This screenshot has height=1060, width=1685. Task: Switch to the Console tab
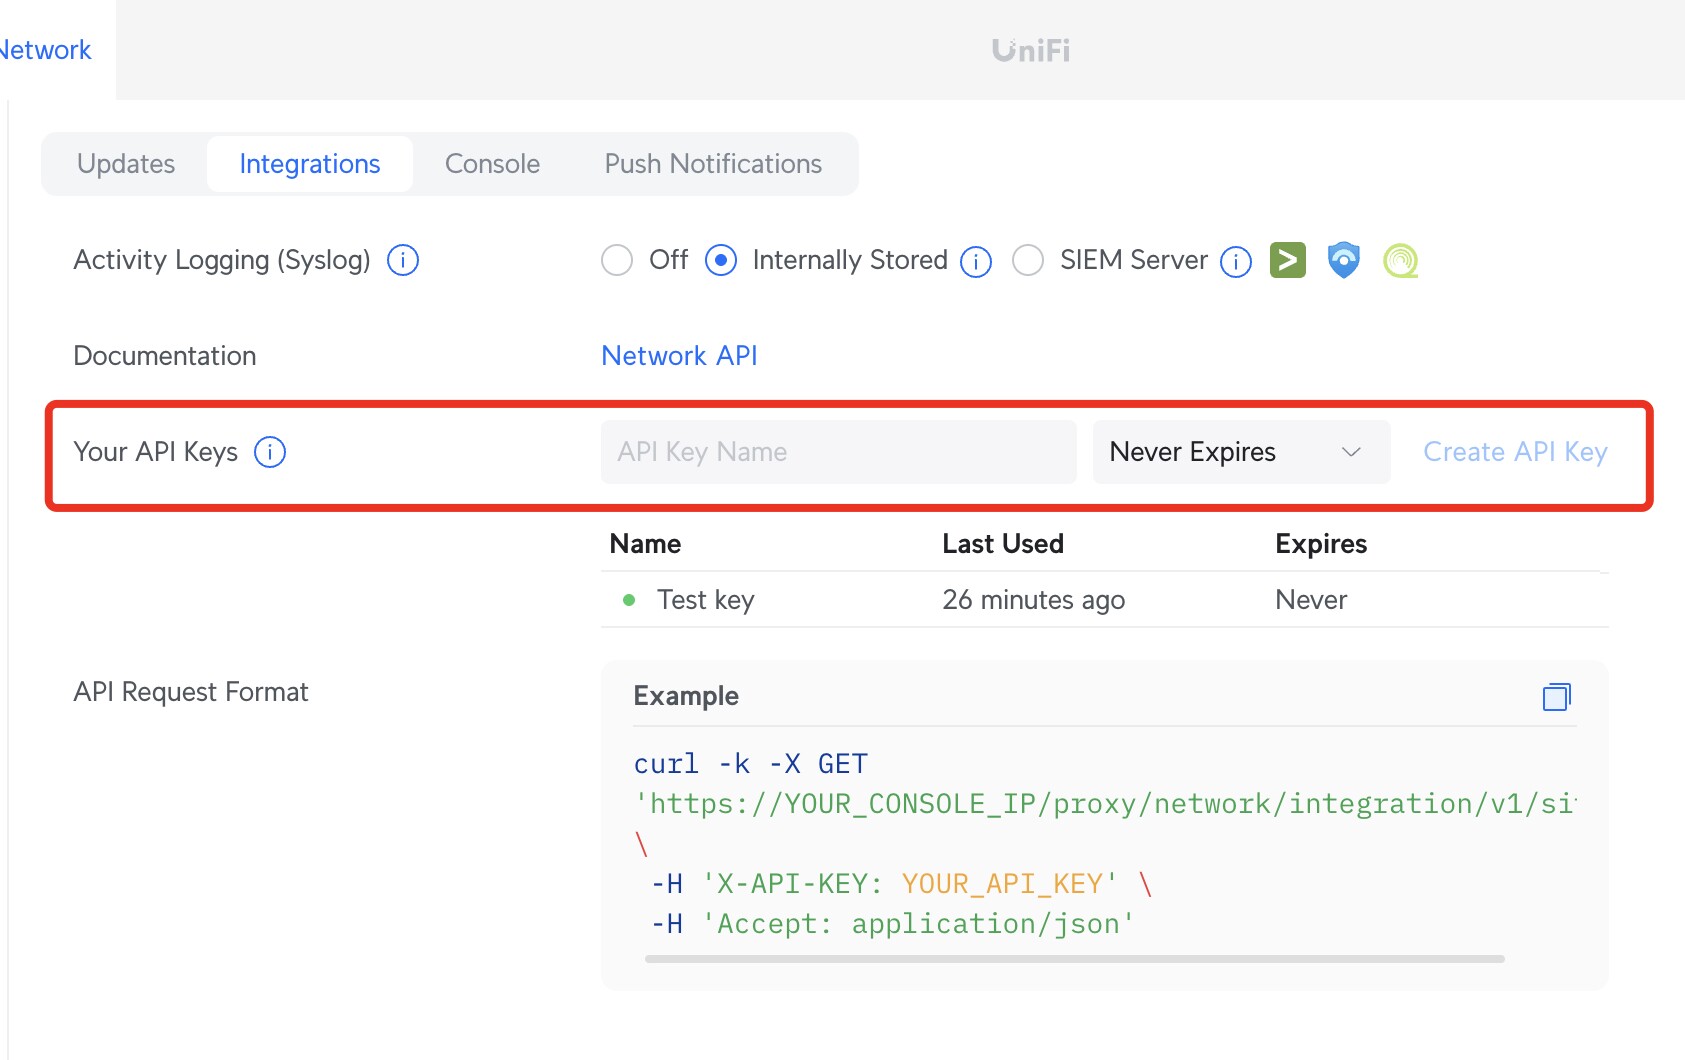click(x=492, y=164)
